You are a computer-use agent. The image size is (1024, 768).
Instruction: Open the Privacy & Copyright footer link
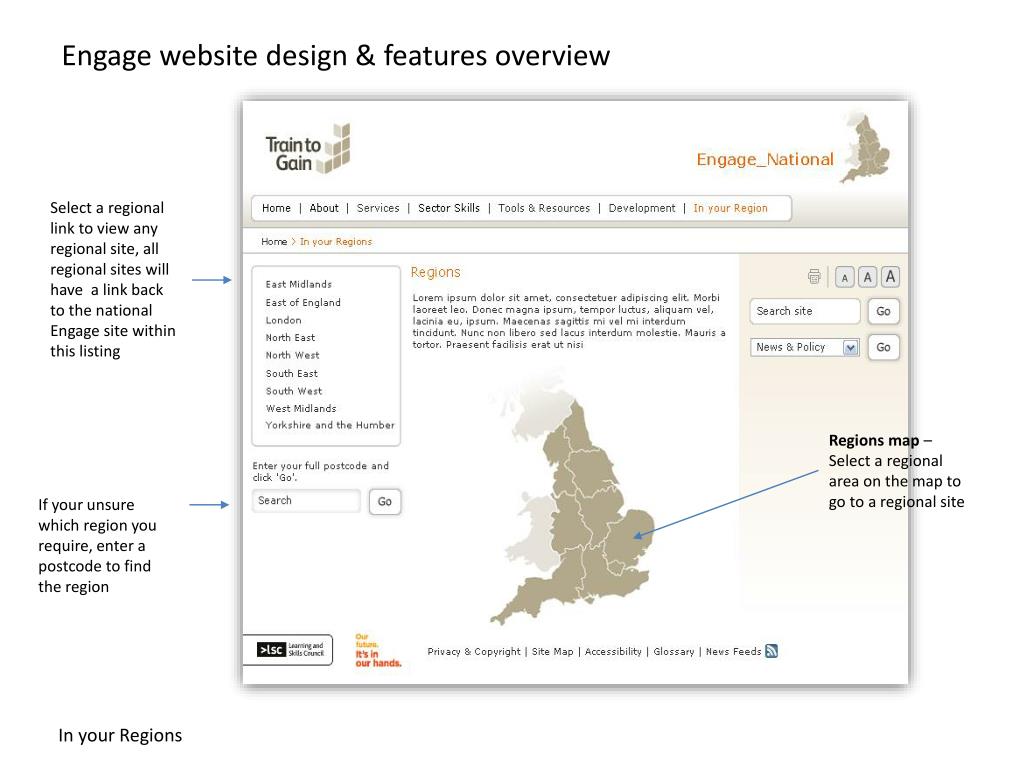click(474, 652)
